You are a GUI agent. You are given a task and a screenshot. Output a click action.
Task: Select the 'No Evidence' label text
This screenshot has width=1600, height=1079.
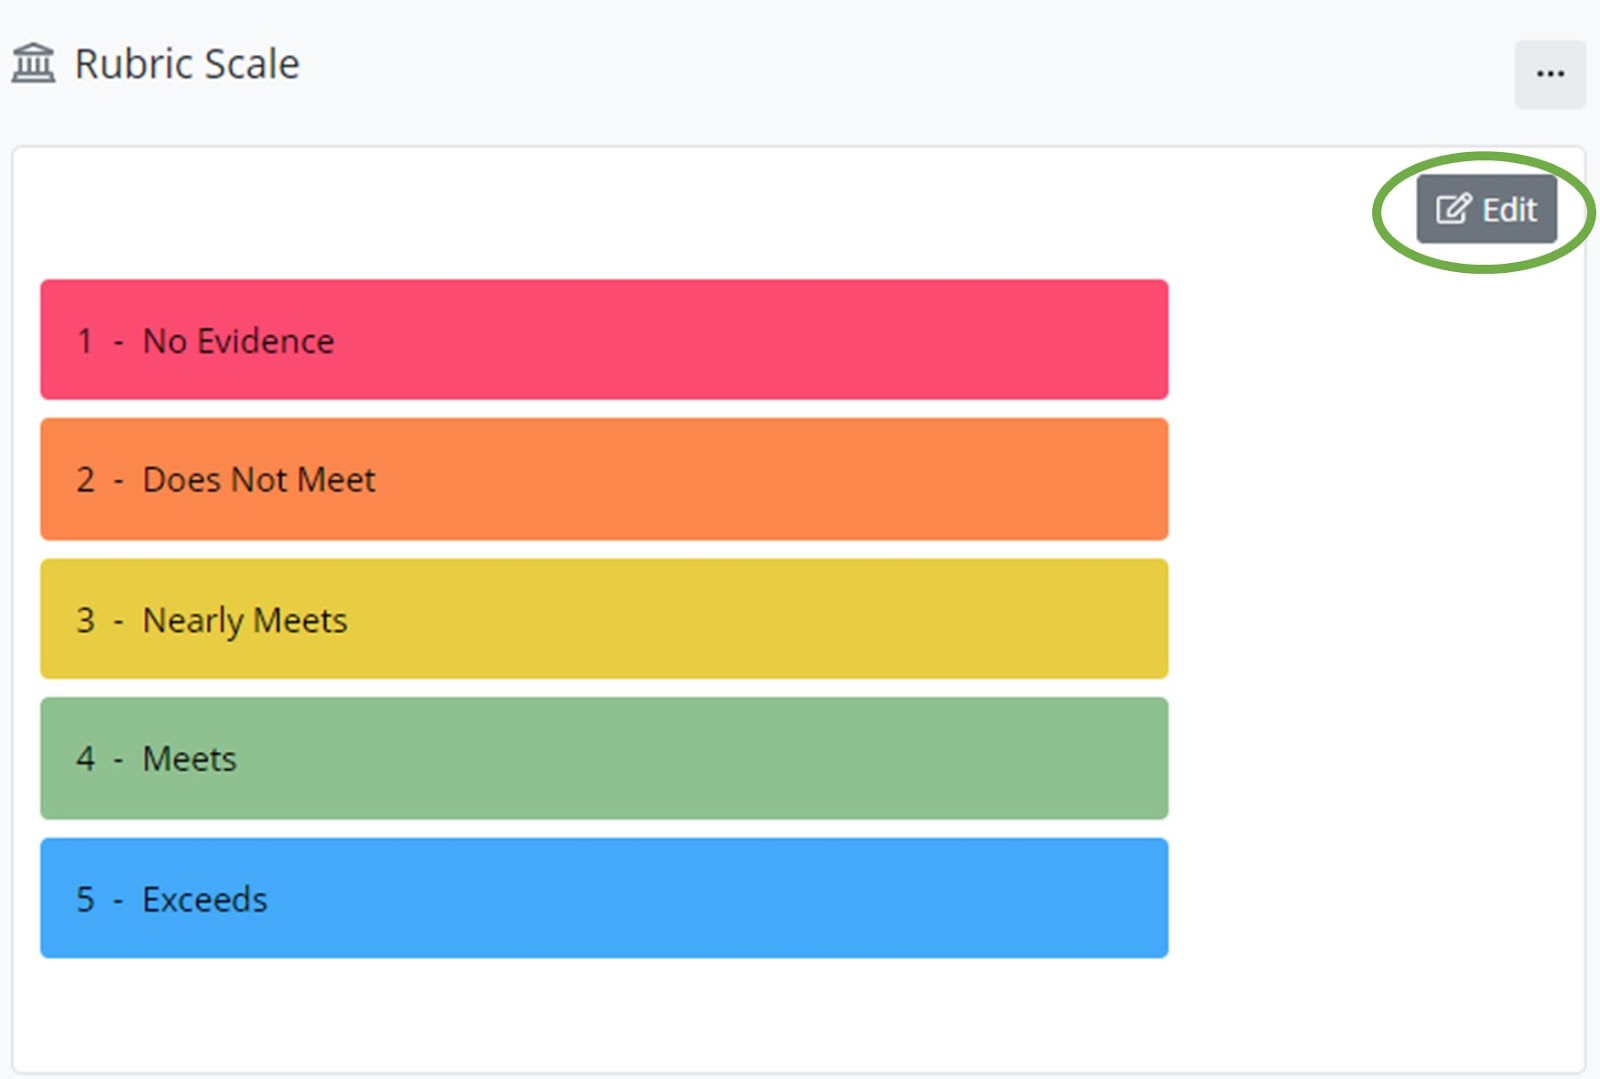point(238,341)
